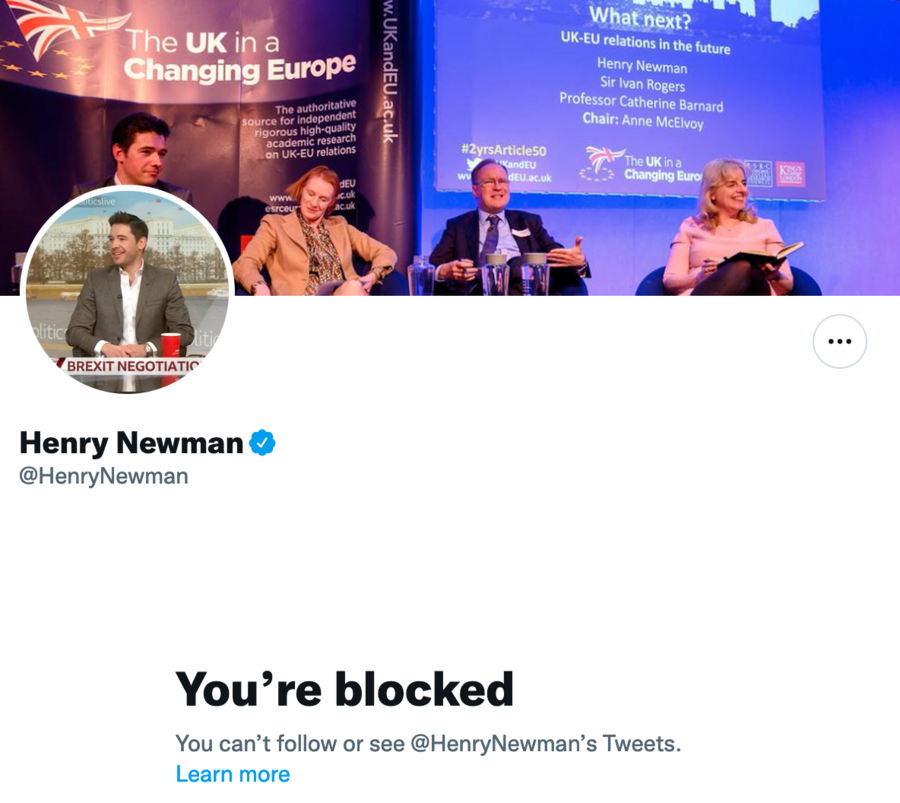Click the red mug in the profile photo
The width and height of the screenshot is (900, 803).
pyautogui.click(x=171, y=344)
